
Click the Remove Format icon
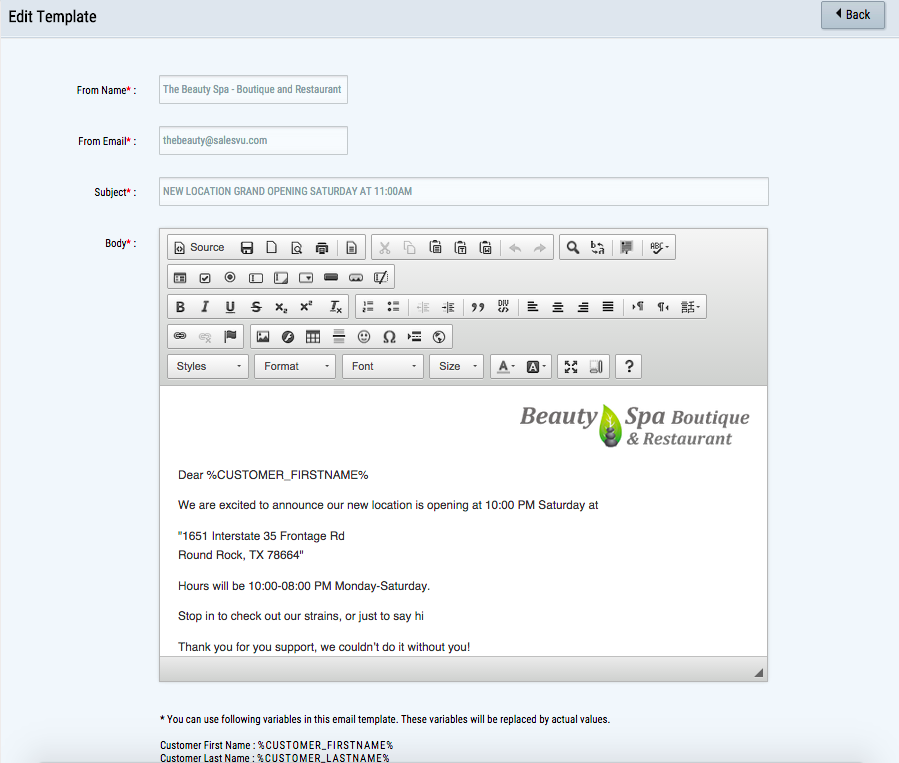(x=335, y=307)
